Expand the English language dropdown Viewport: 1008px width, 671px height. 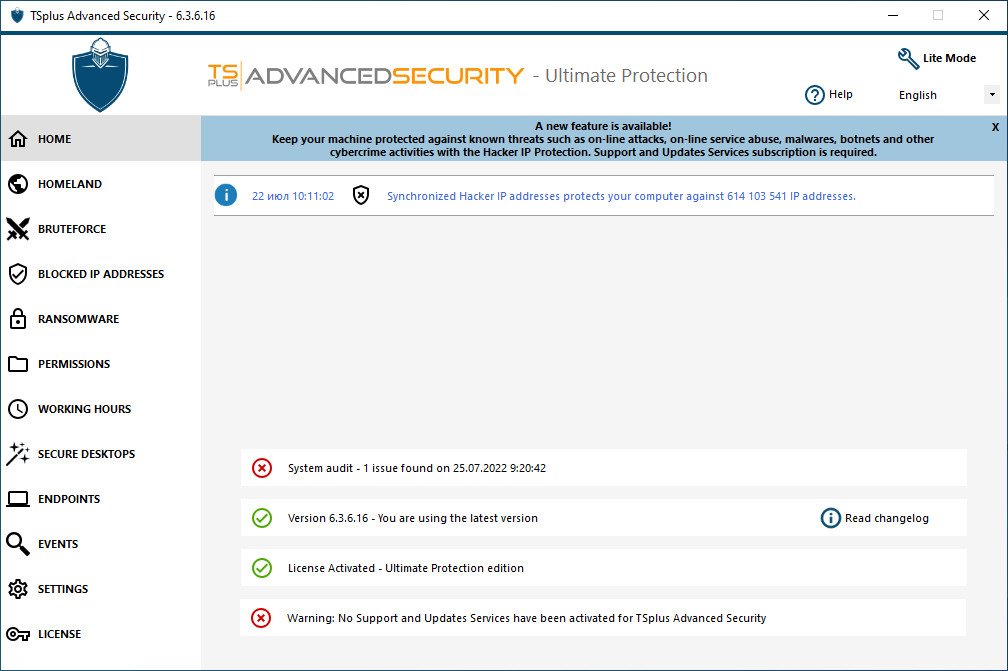[991, 95]
